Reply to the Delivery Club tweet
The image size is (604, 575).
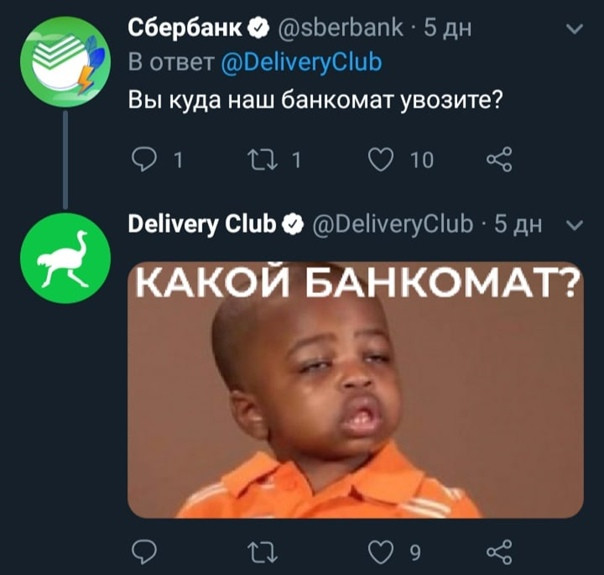(144, 552)
